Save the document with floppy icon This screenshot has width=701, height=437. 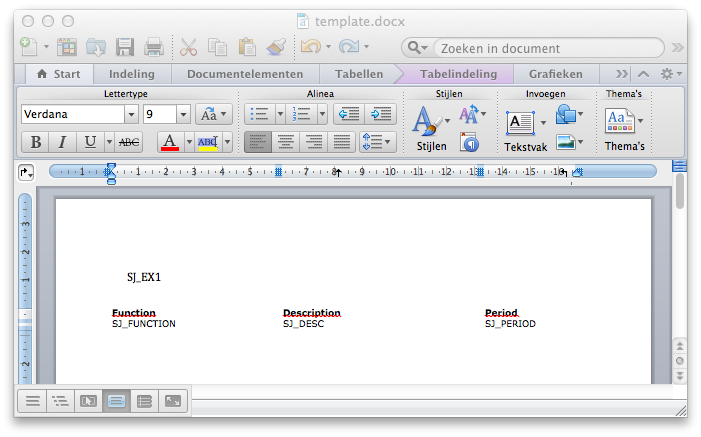pyautogui.click(x=125, y=47)
